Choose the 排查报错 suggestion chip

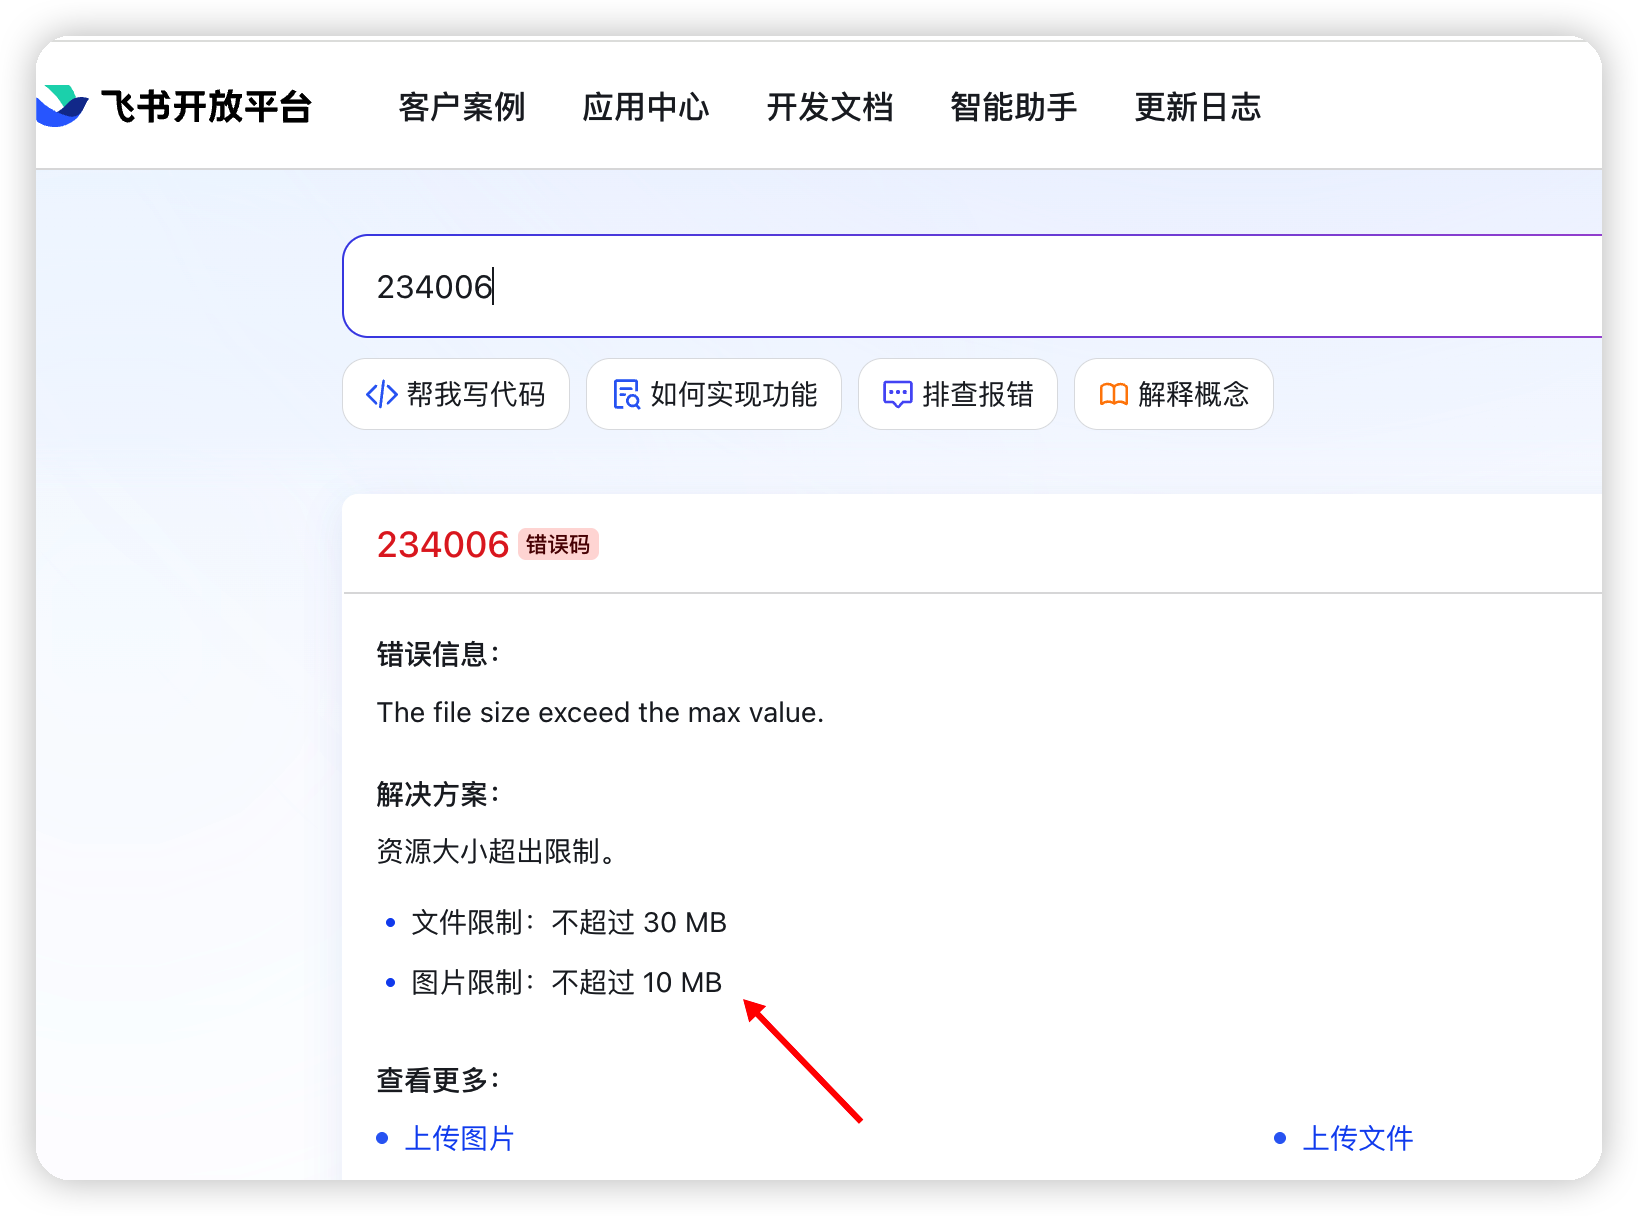tap(958, 394)
